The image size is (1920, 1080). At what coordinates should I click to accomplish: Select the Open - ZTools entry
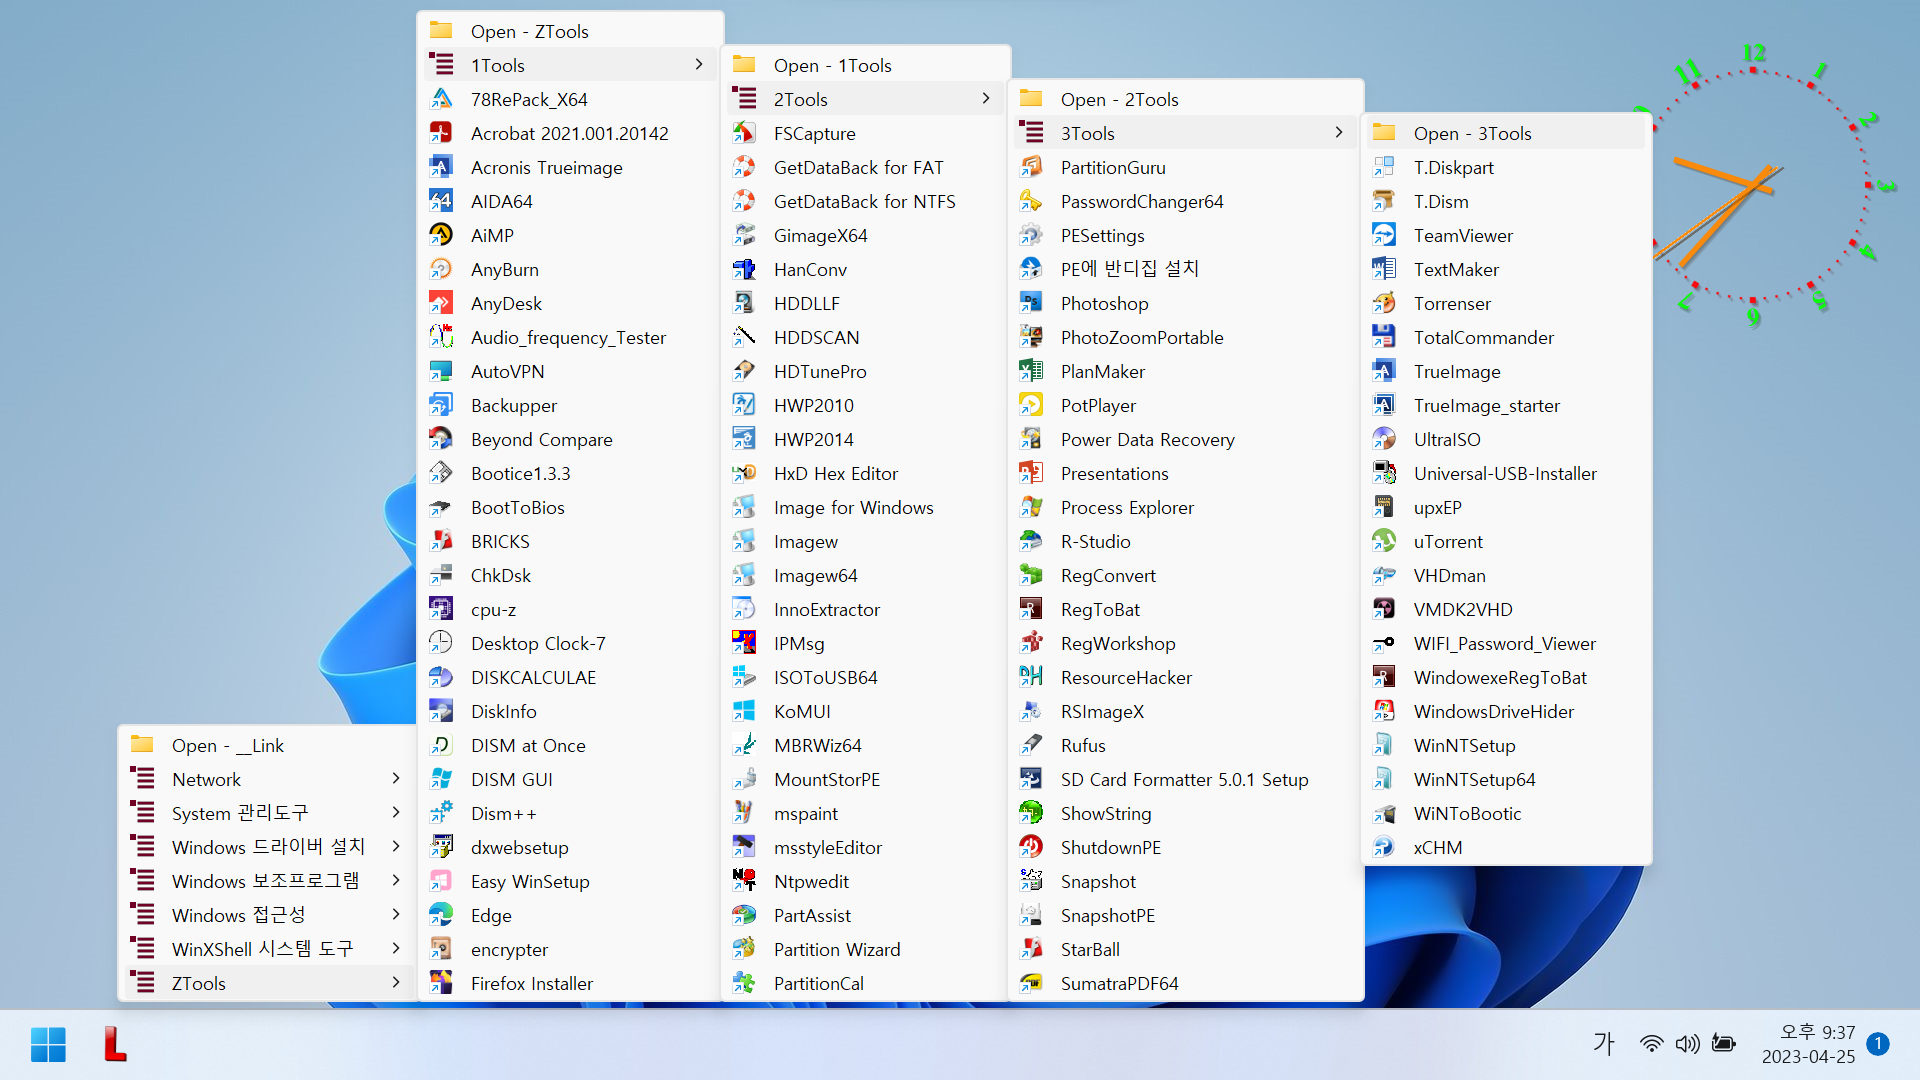pos(570,31)
